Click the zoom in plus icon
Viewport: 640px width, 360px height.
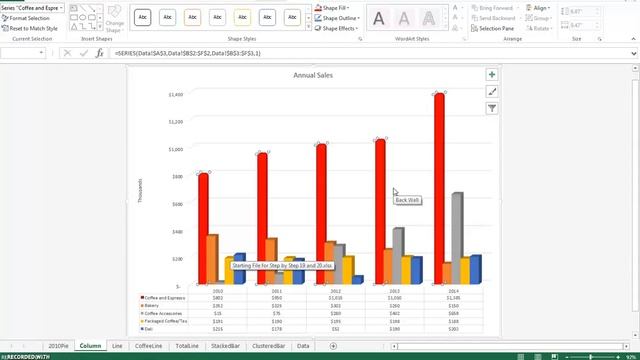[618, 357]
